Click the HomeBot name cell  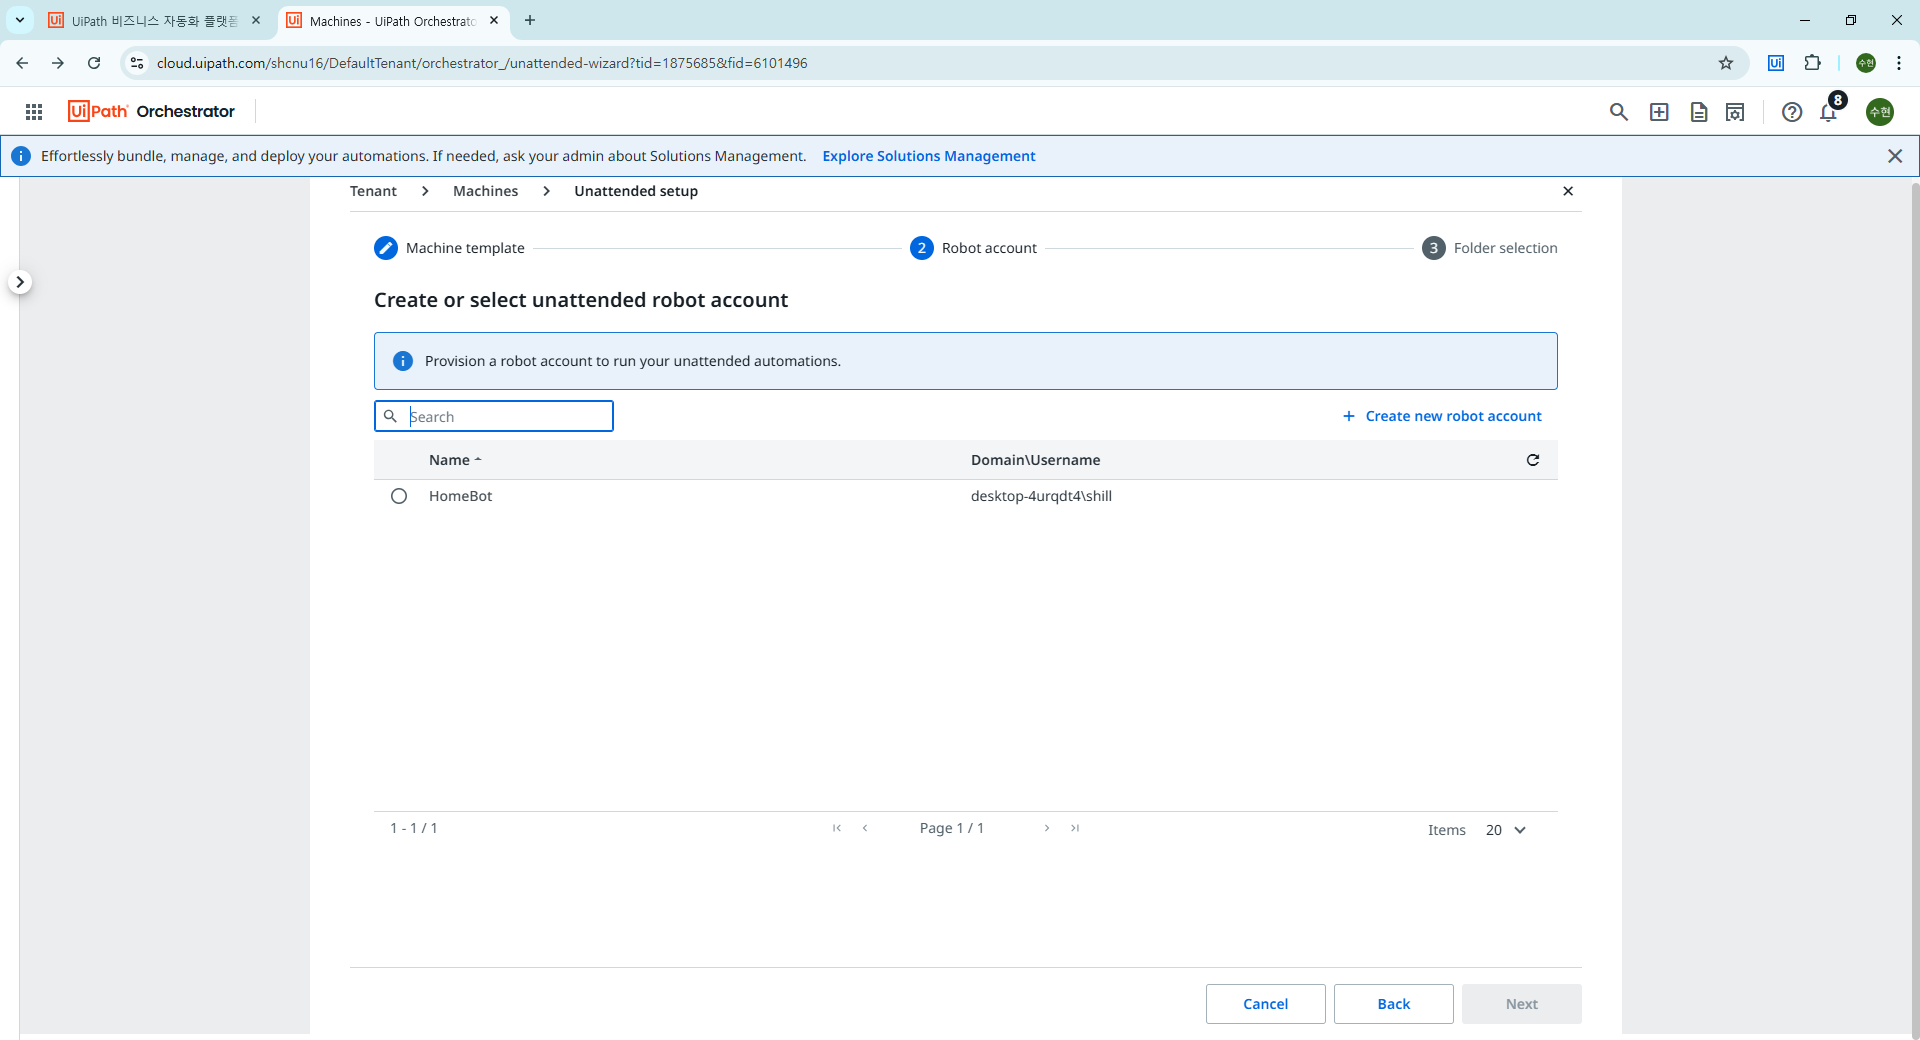point(460,496)
